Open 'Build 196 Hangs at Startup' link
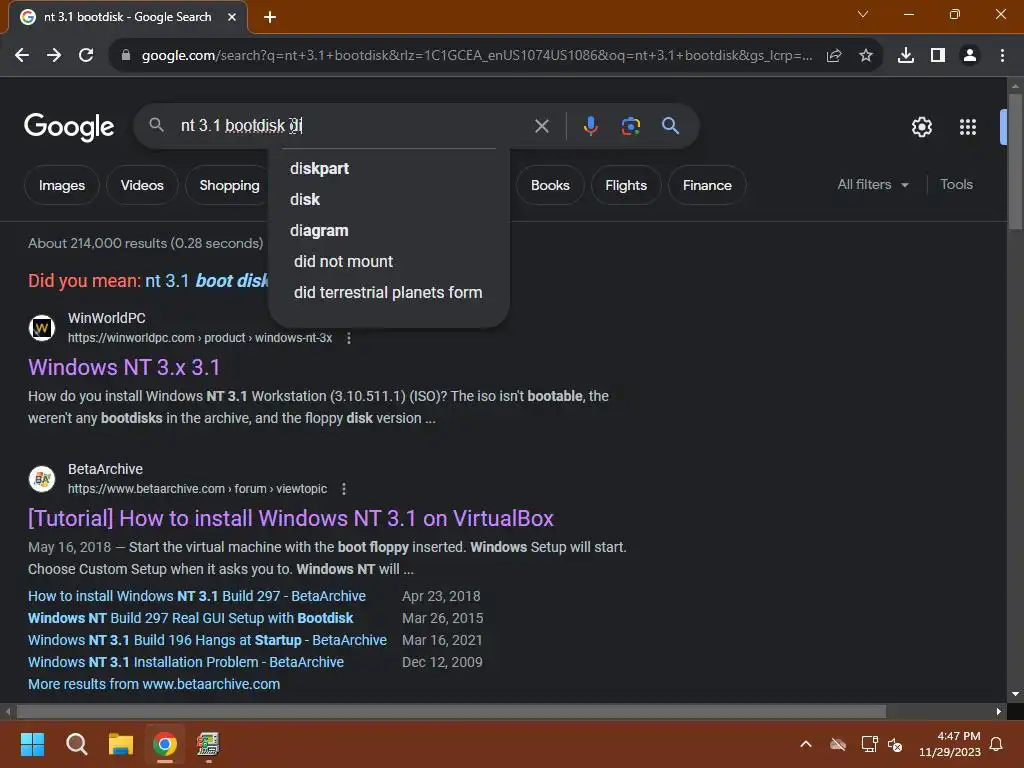 [207, 640]
